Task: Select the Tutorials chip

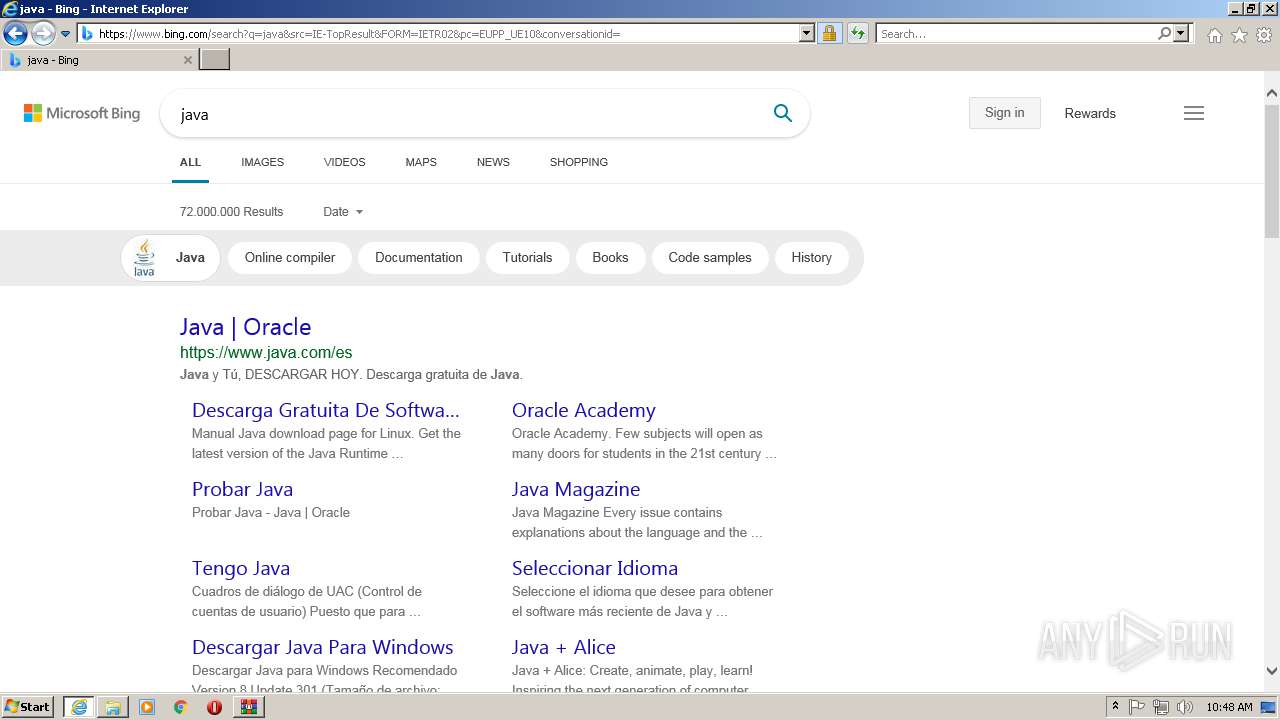Action: (527, 258)
